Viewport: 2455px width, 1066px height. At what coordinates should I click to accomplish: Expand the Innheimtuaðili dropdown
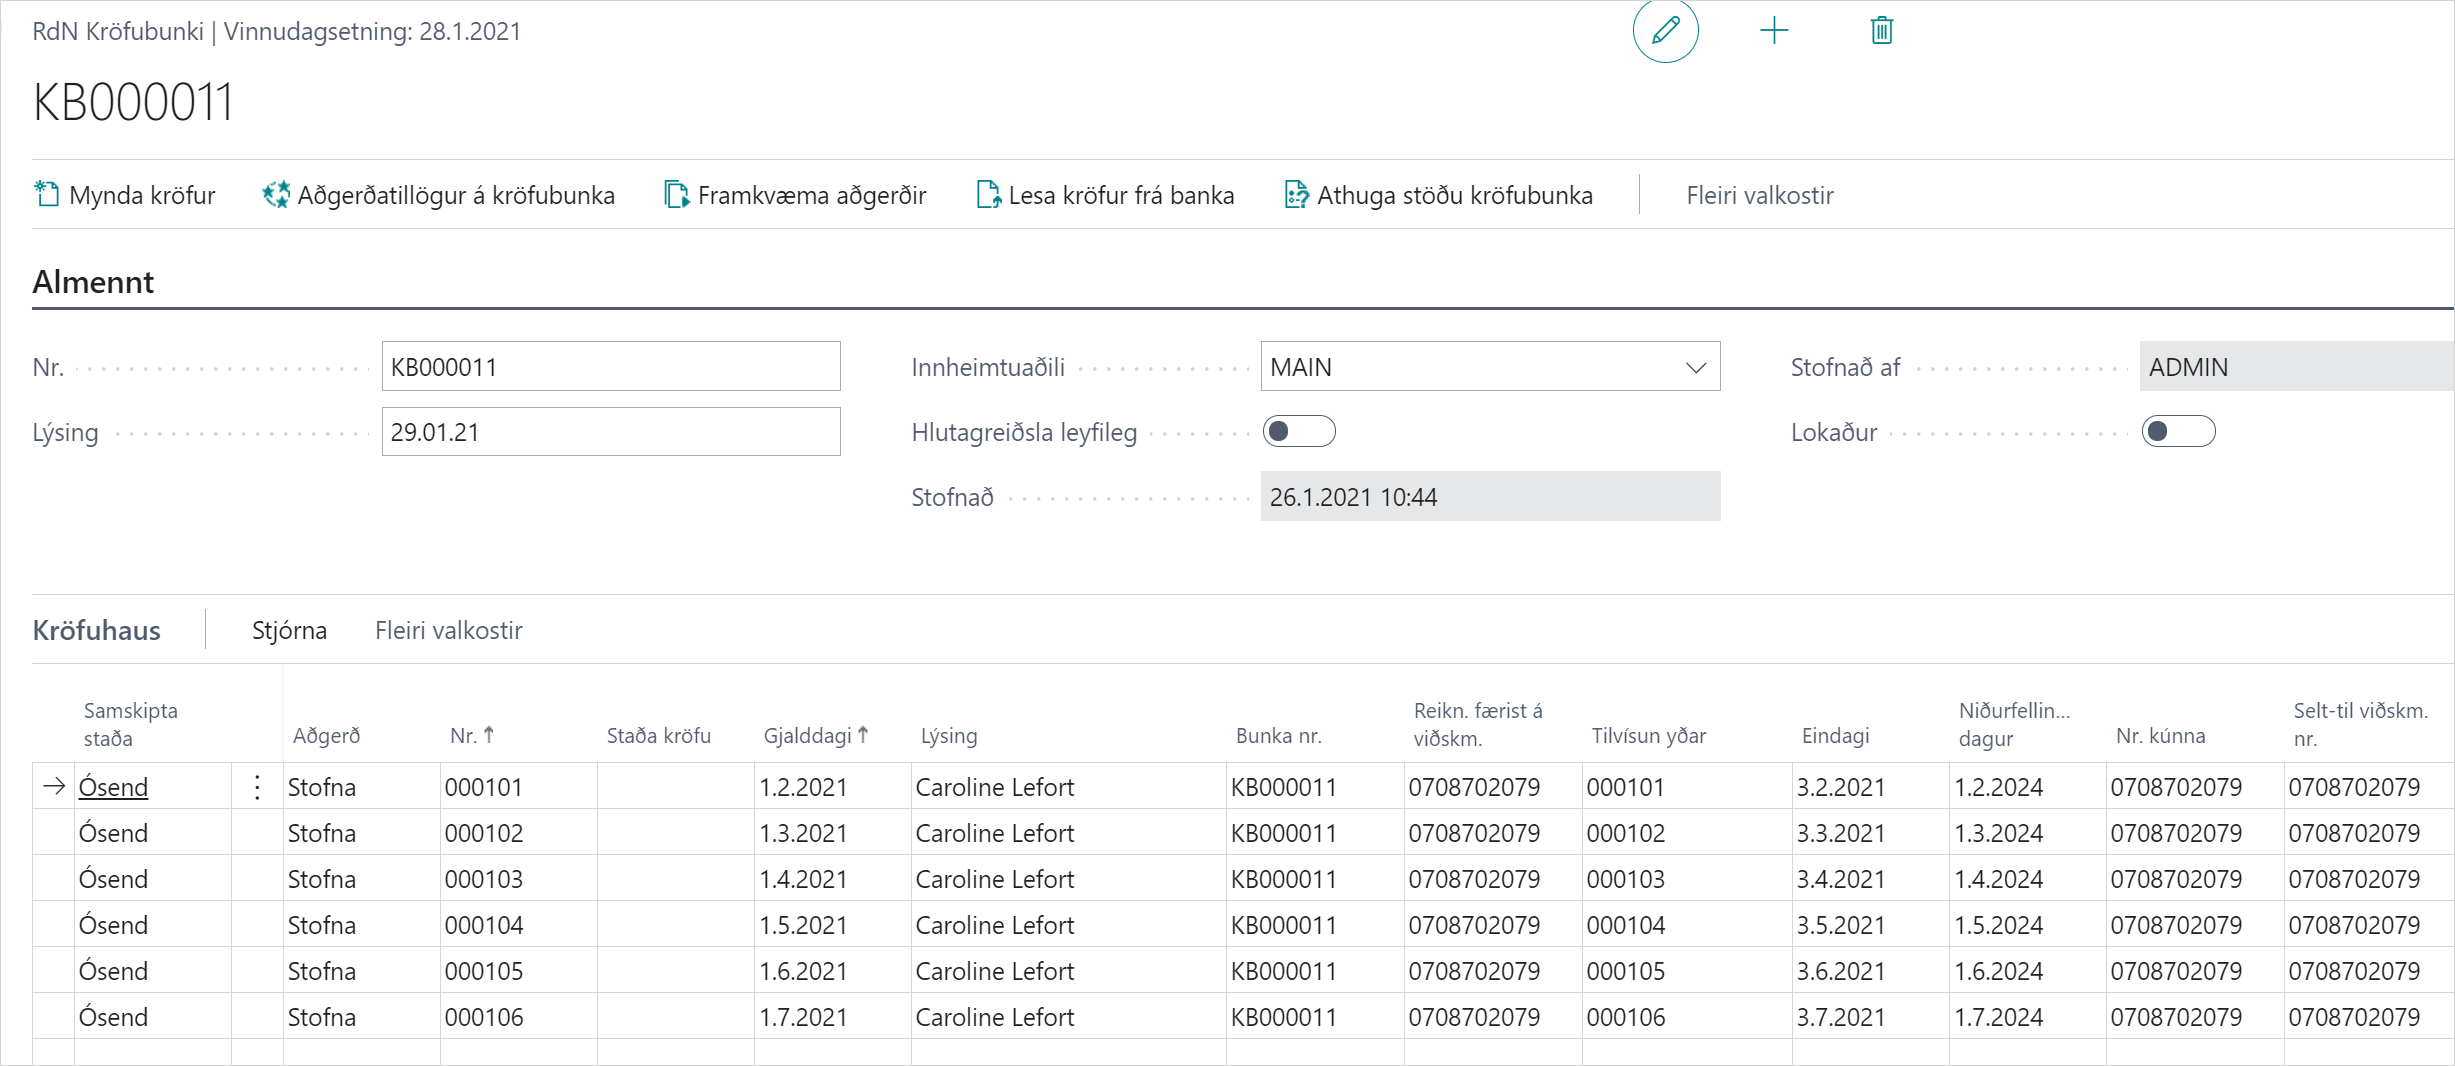click(x=1695, y=367)
